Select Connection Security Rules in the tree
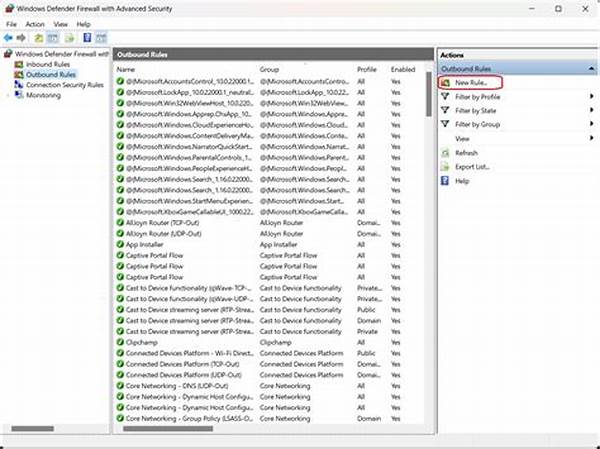The image size is (600, 449). [x=65, y=85]
